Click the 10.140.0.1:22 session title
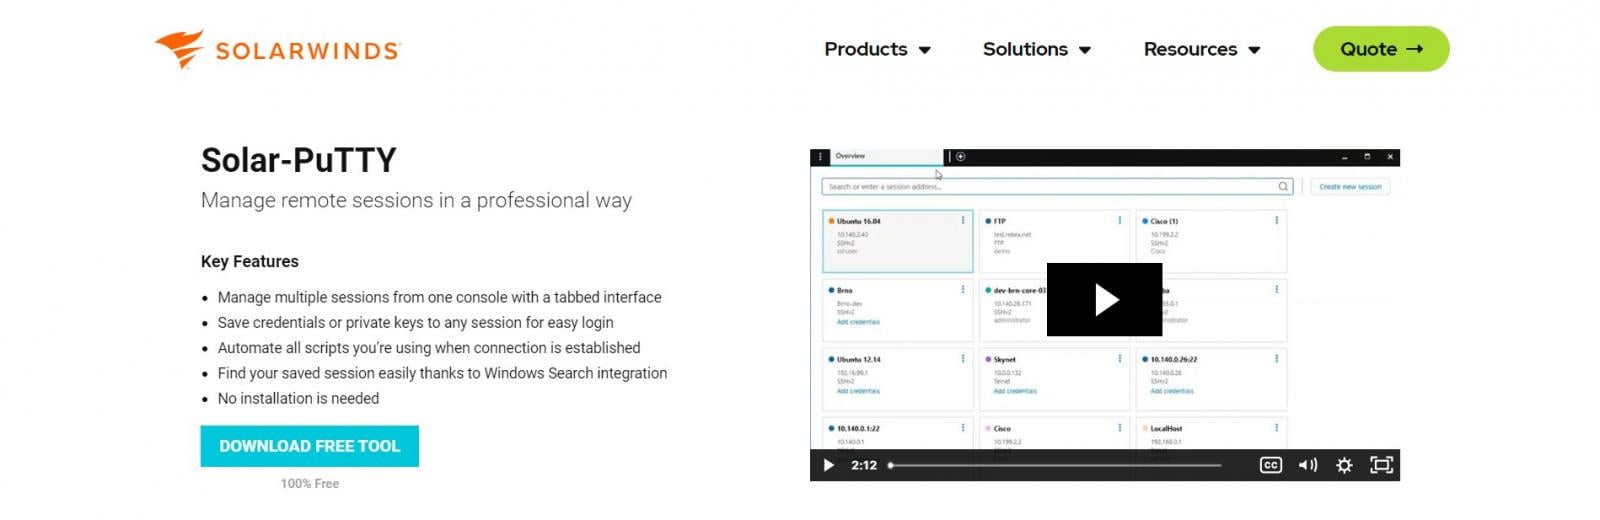1600x520 pixels. [858, 428]
